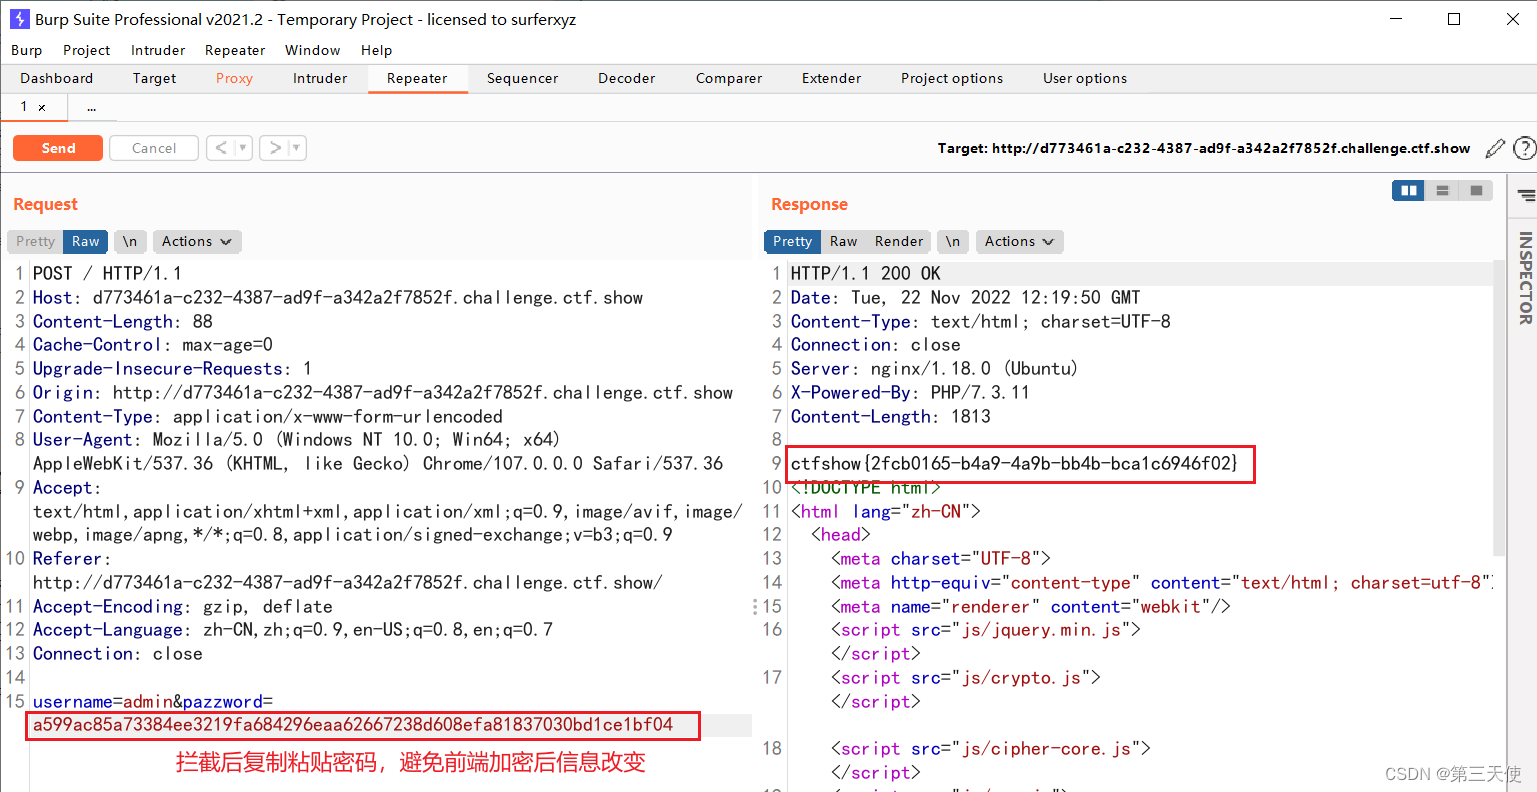The image size is (1537, 792).
Task: Switch to Sequencer tab
Action: (522, 78)
